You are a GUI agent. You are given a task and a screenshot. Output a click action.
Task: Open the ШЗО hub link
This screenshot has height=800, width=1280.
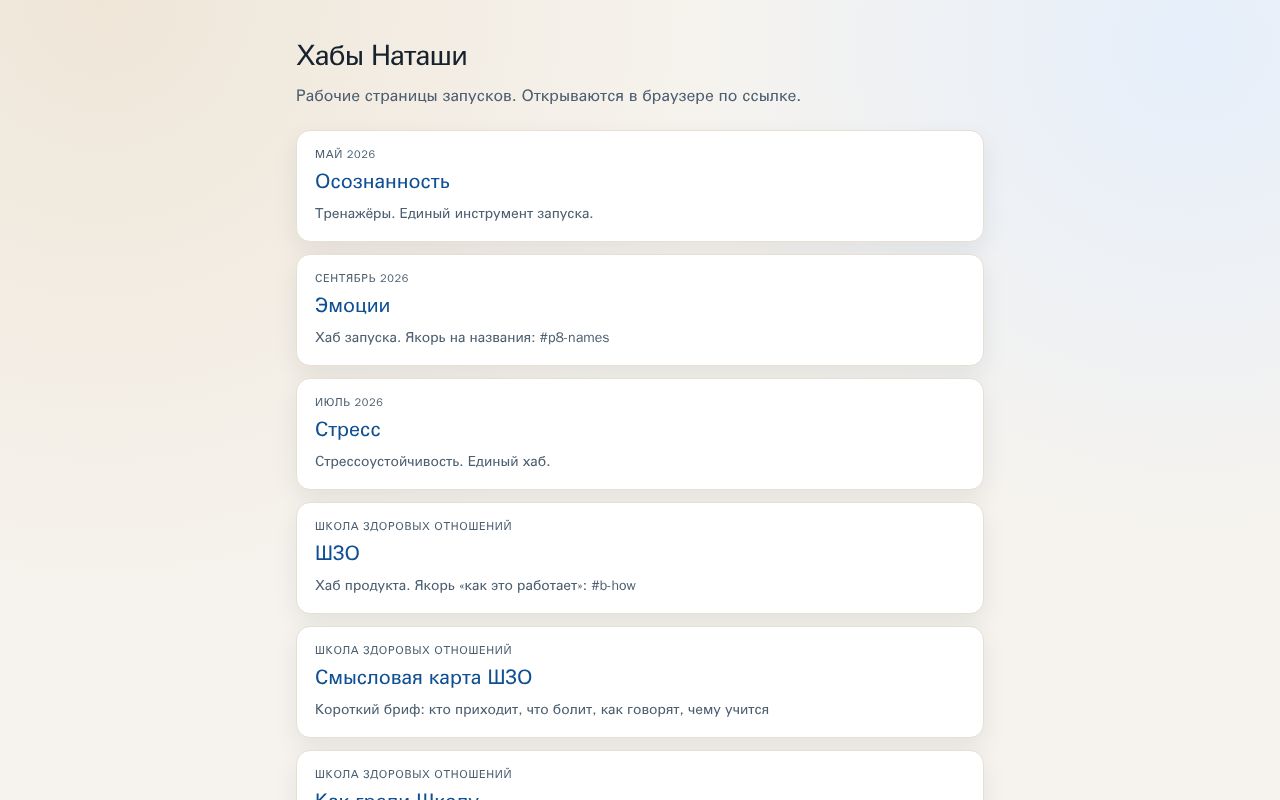pos(337,553)
